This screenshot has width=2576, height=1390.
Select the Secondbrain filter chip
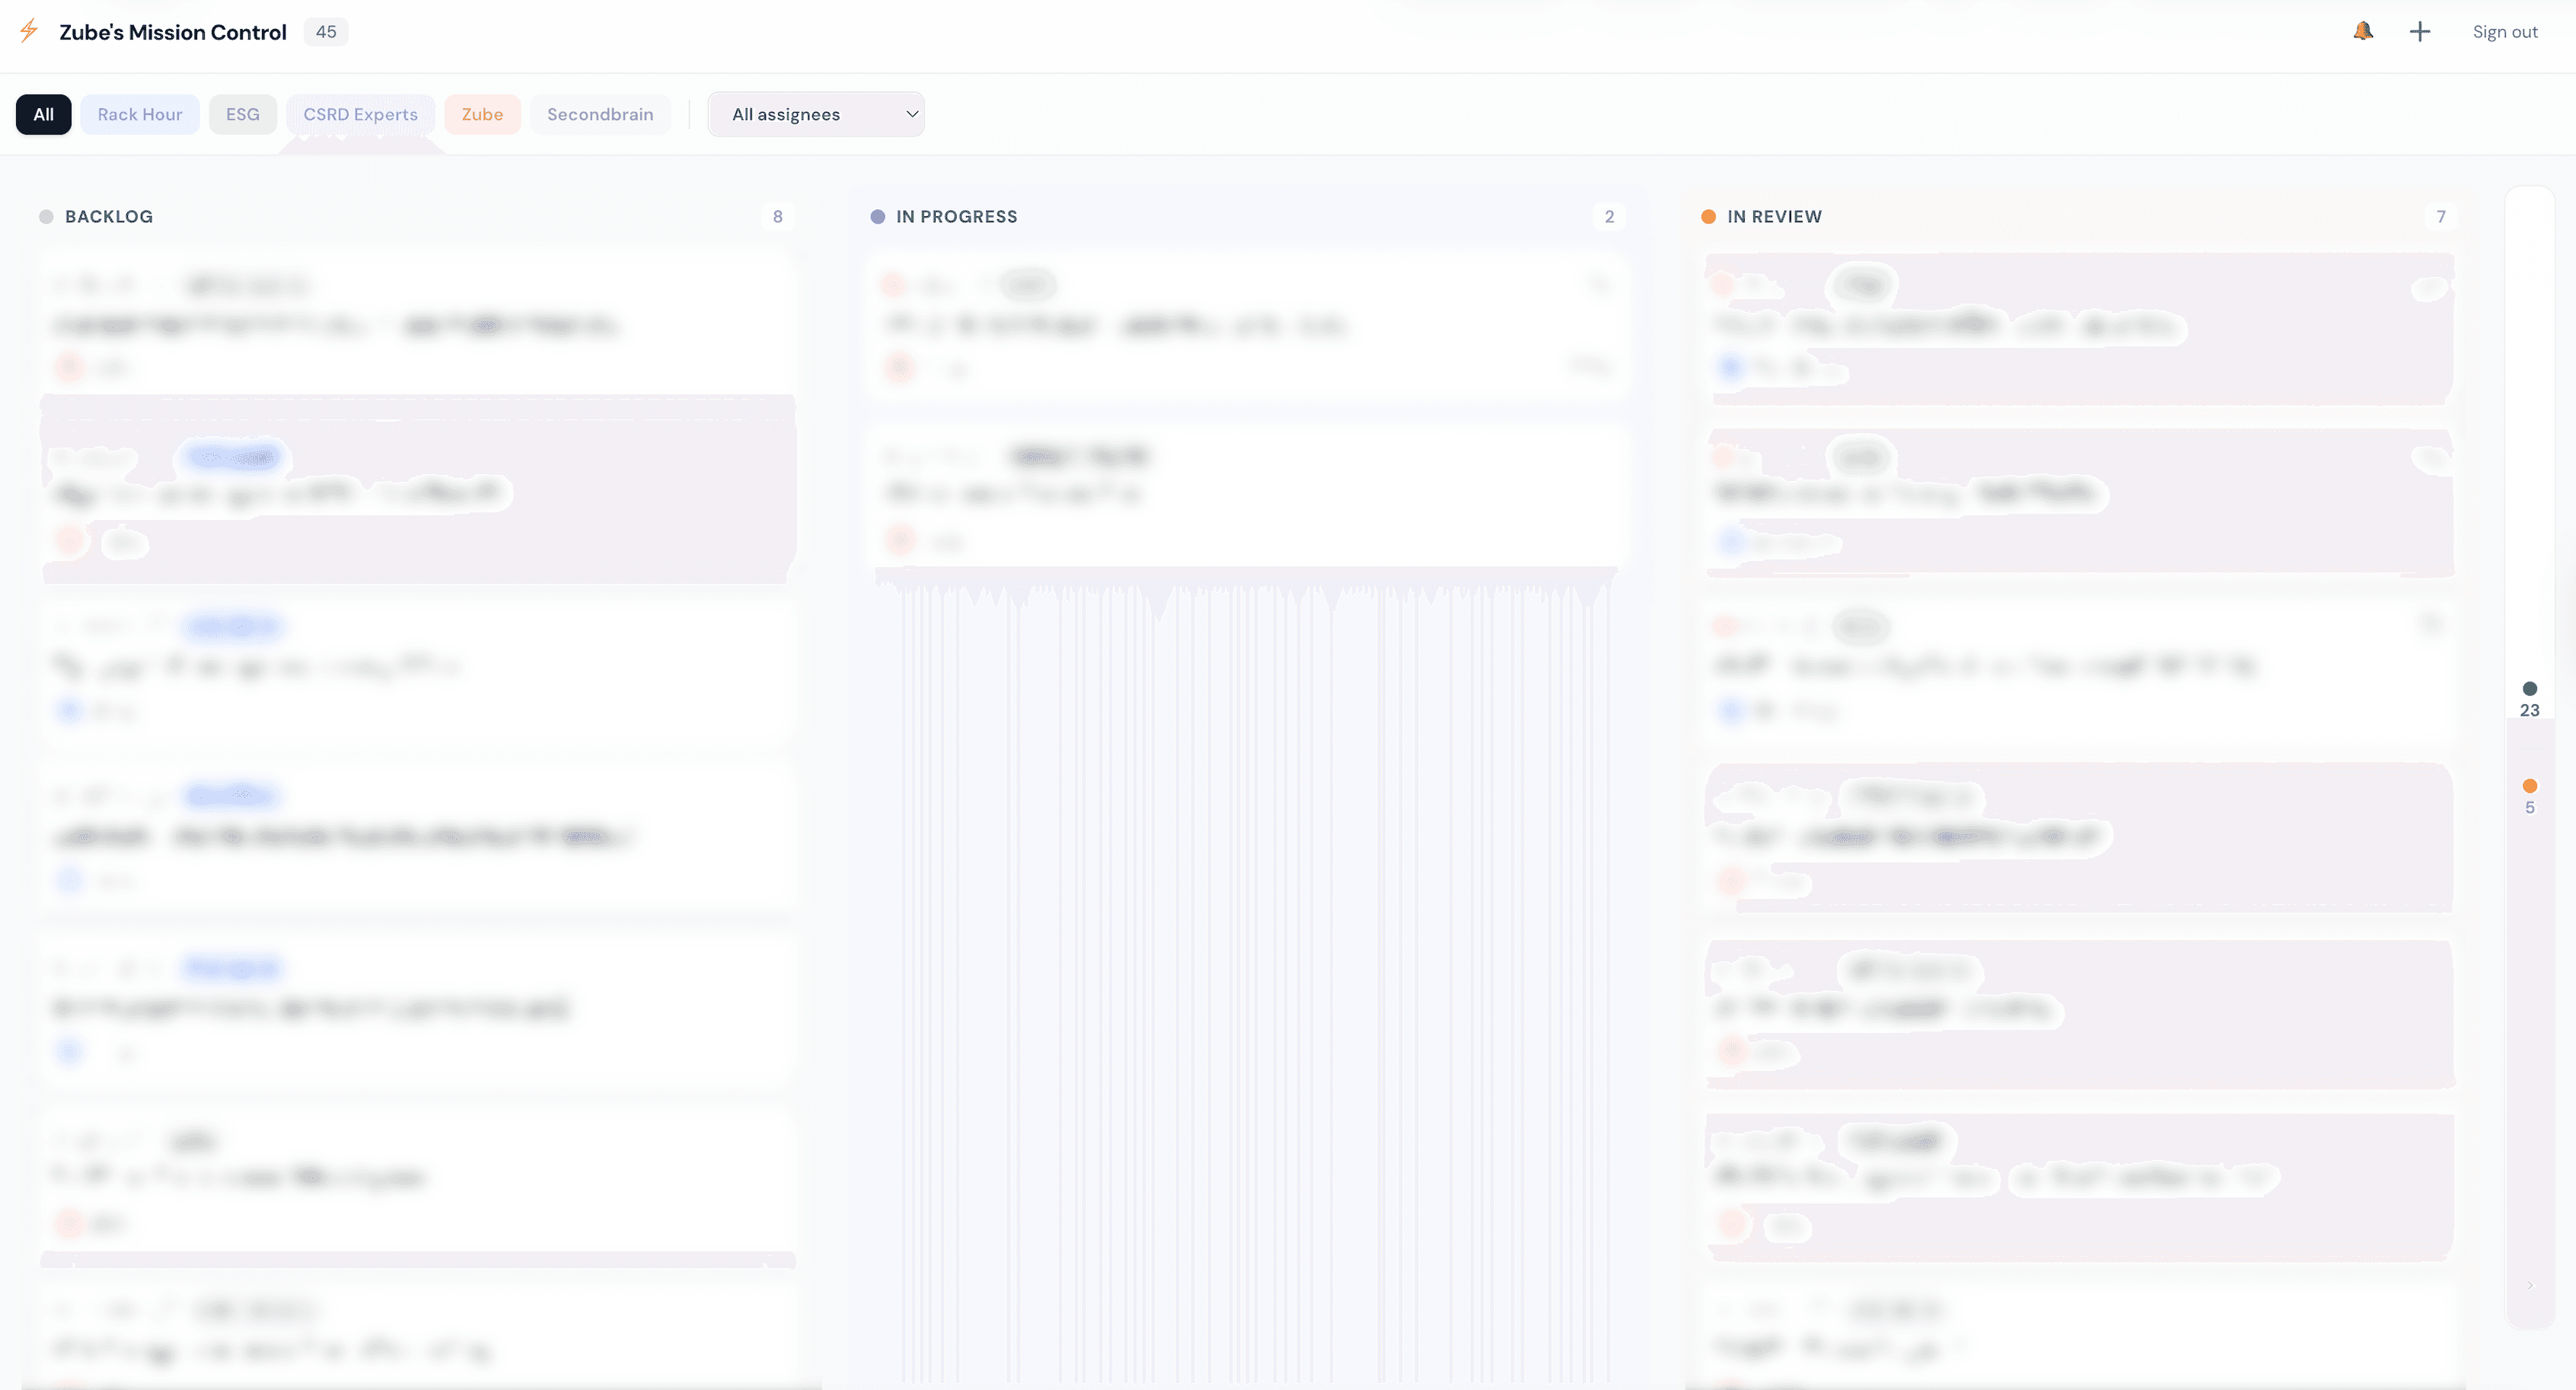click(x=600, y=114)
